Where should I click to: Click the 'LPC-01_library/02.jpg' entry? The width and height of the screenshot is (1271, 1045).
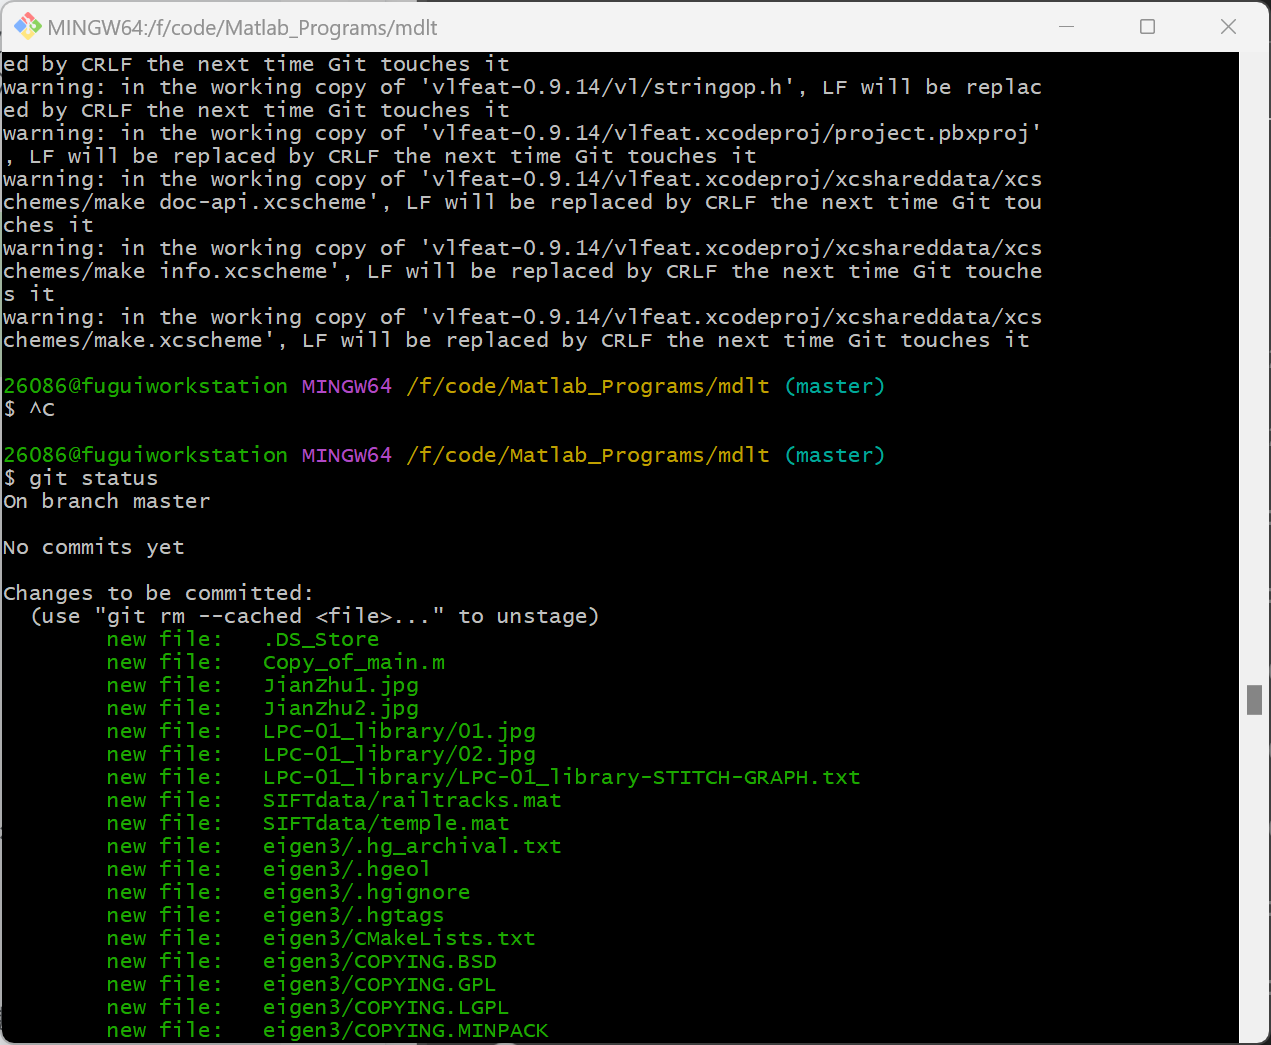(399, 754)
